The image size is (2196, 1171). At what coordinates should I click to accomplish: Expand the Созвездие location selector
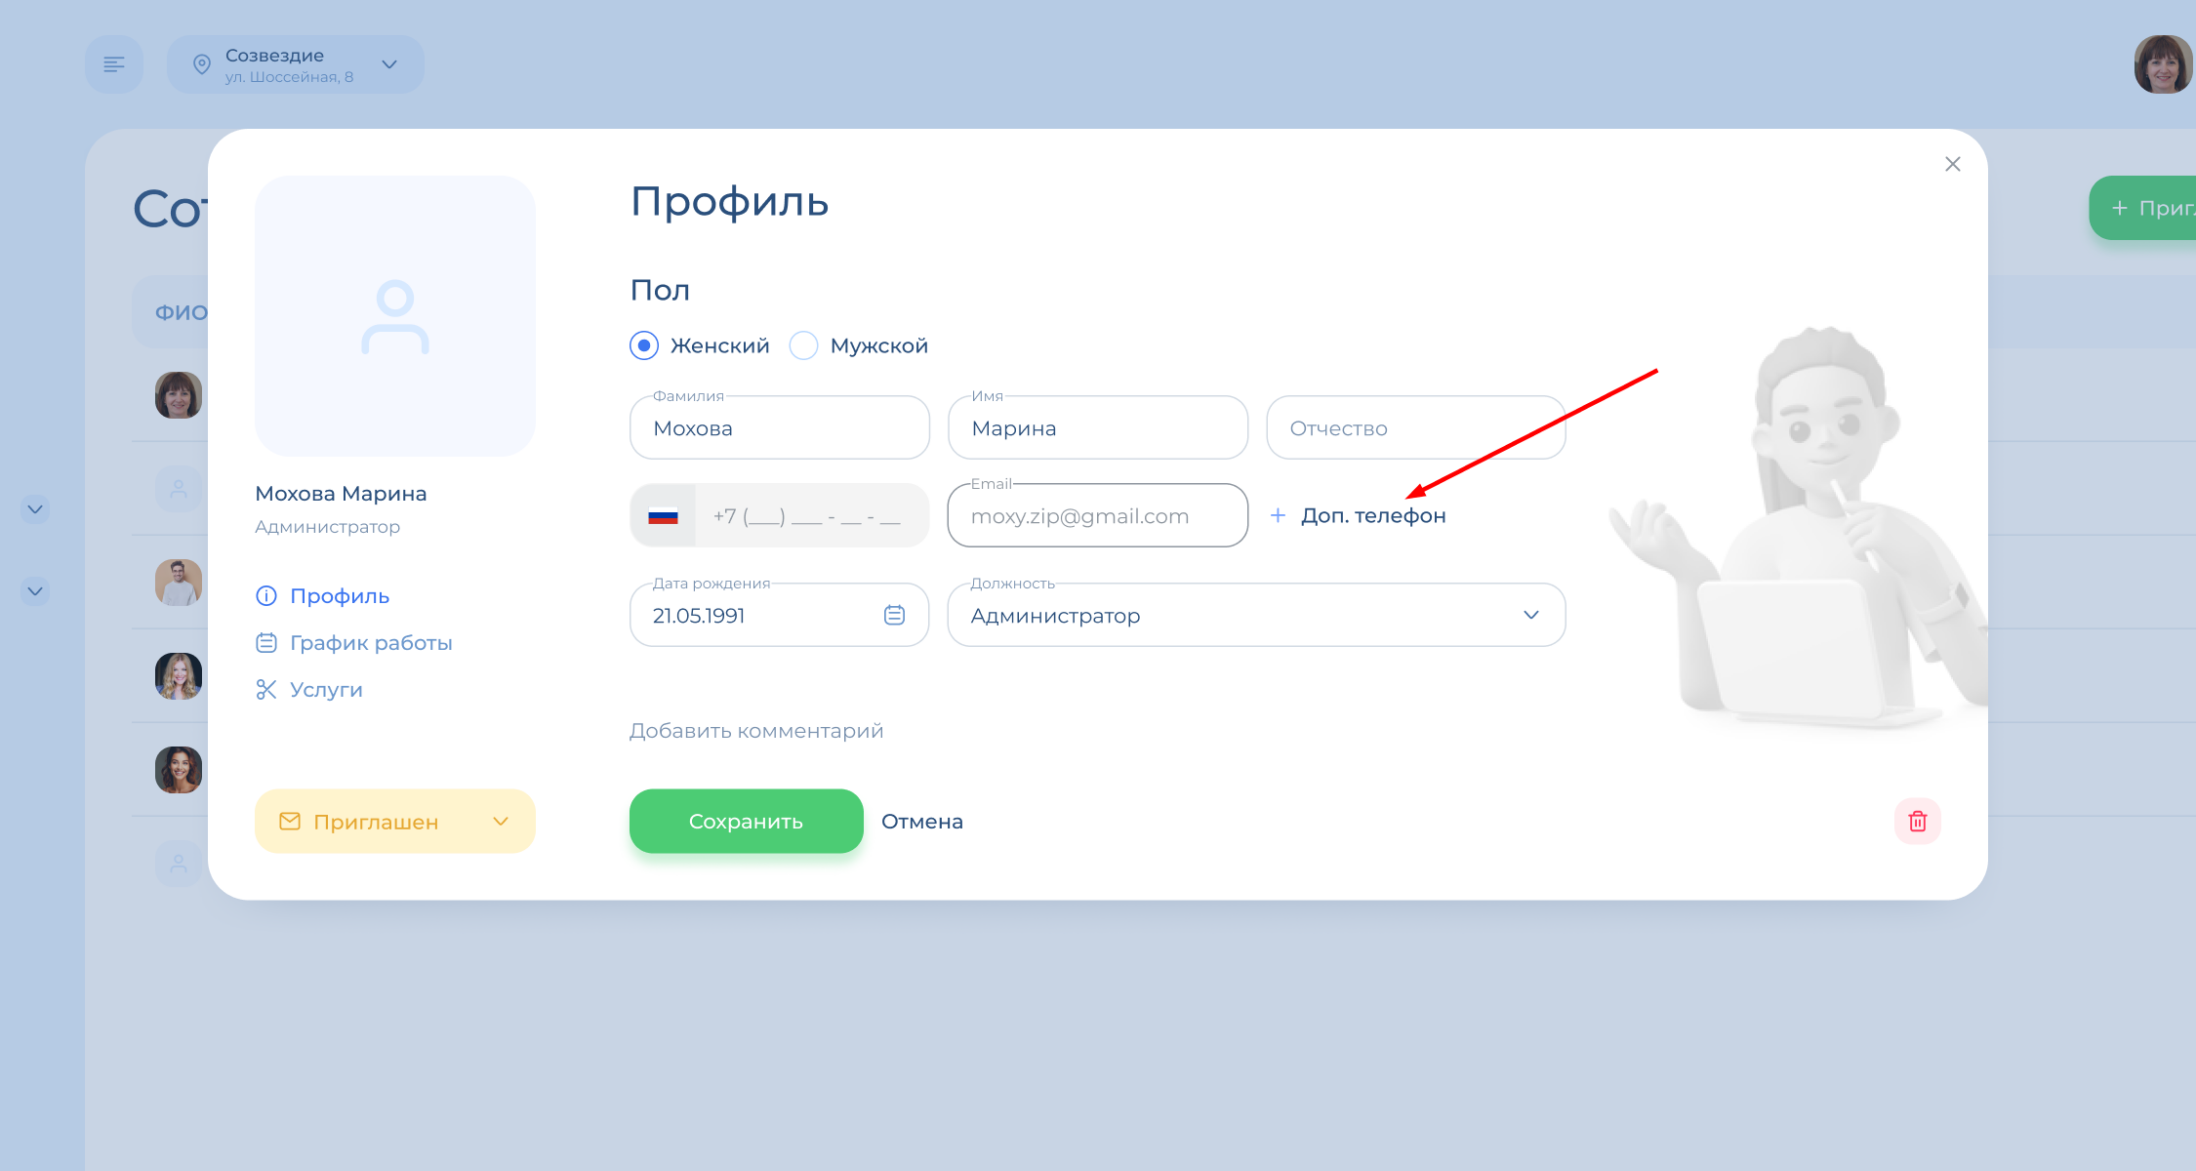(295, 65)
